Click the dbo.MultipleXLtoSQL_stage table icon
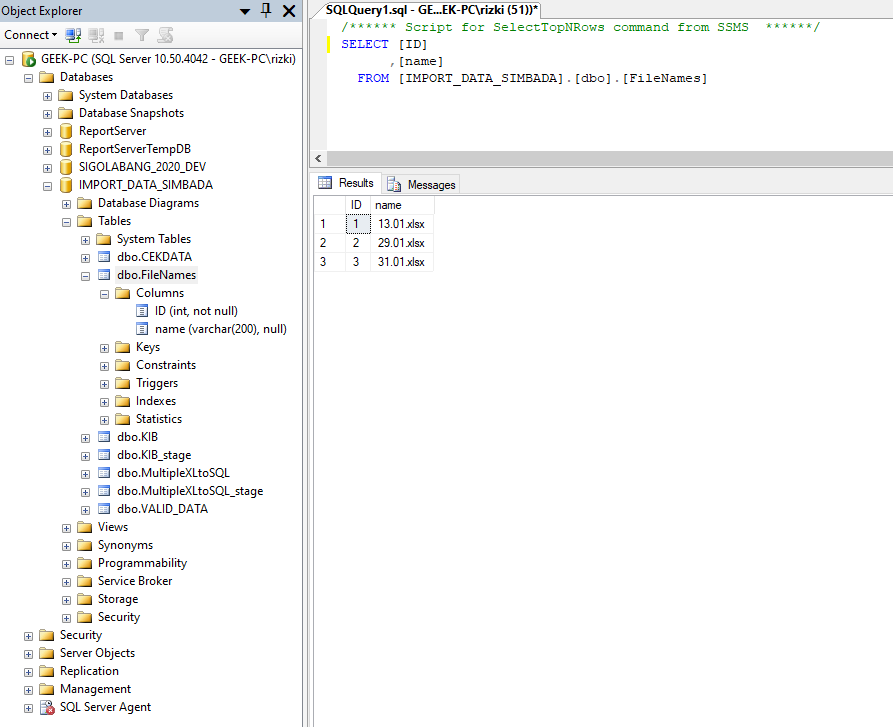 point(104,491)
